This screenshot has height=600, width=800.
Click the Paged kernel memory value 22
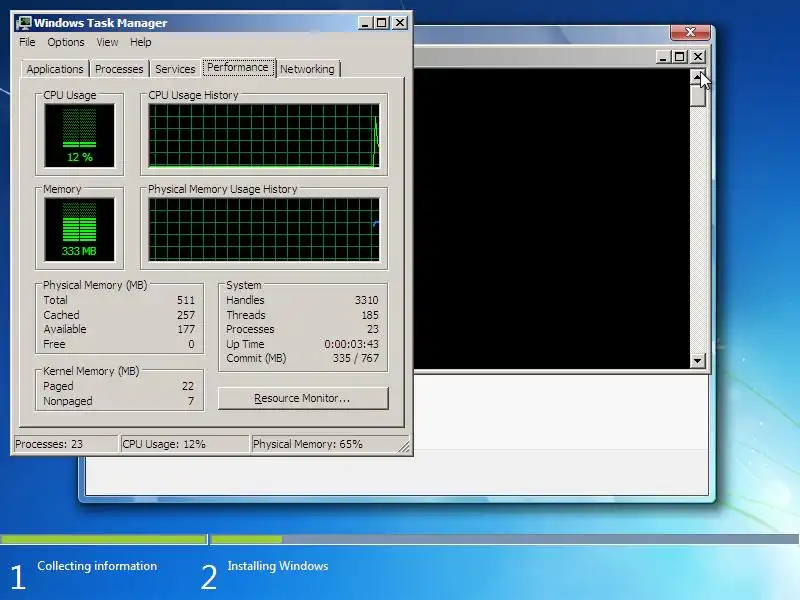pyautogui.click(x=188, y=386)
